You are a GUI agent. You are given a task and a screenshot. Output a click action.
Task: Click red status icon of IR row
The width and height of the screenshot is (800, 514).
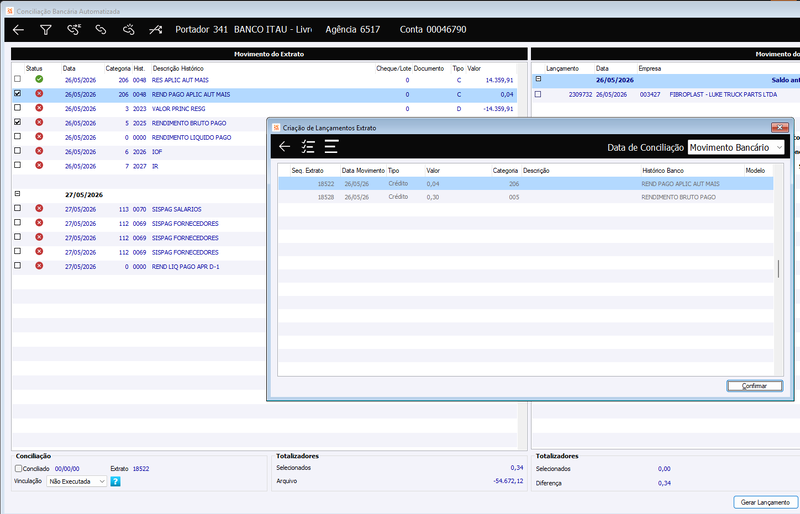coord(39,165)
